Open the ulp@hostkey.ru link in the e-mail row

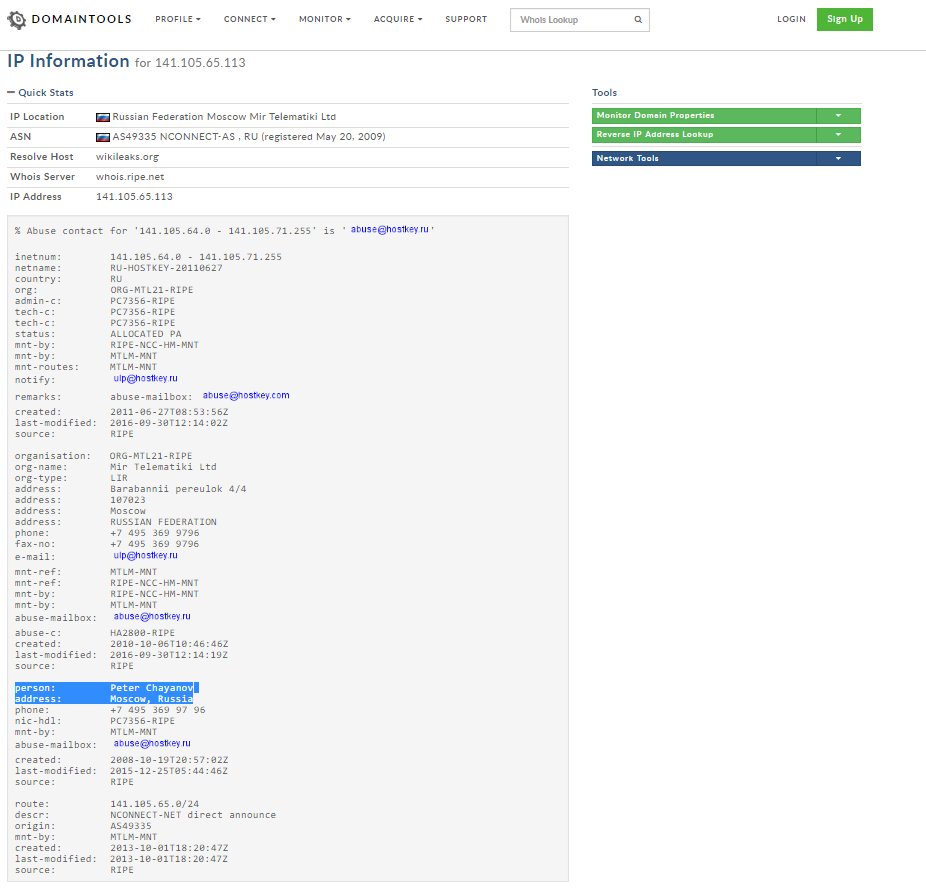coord(145,555)
